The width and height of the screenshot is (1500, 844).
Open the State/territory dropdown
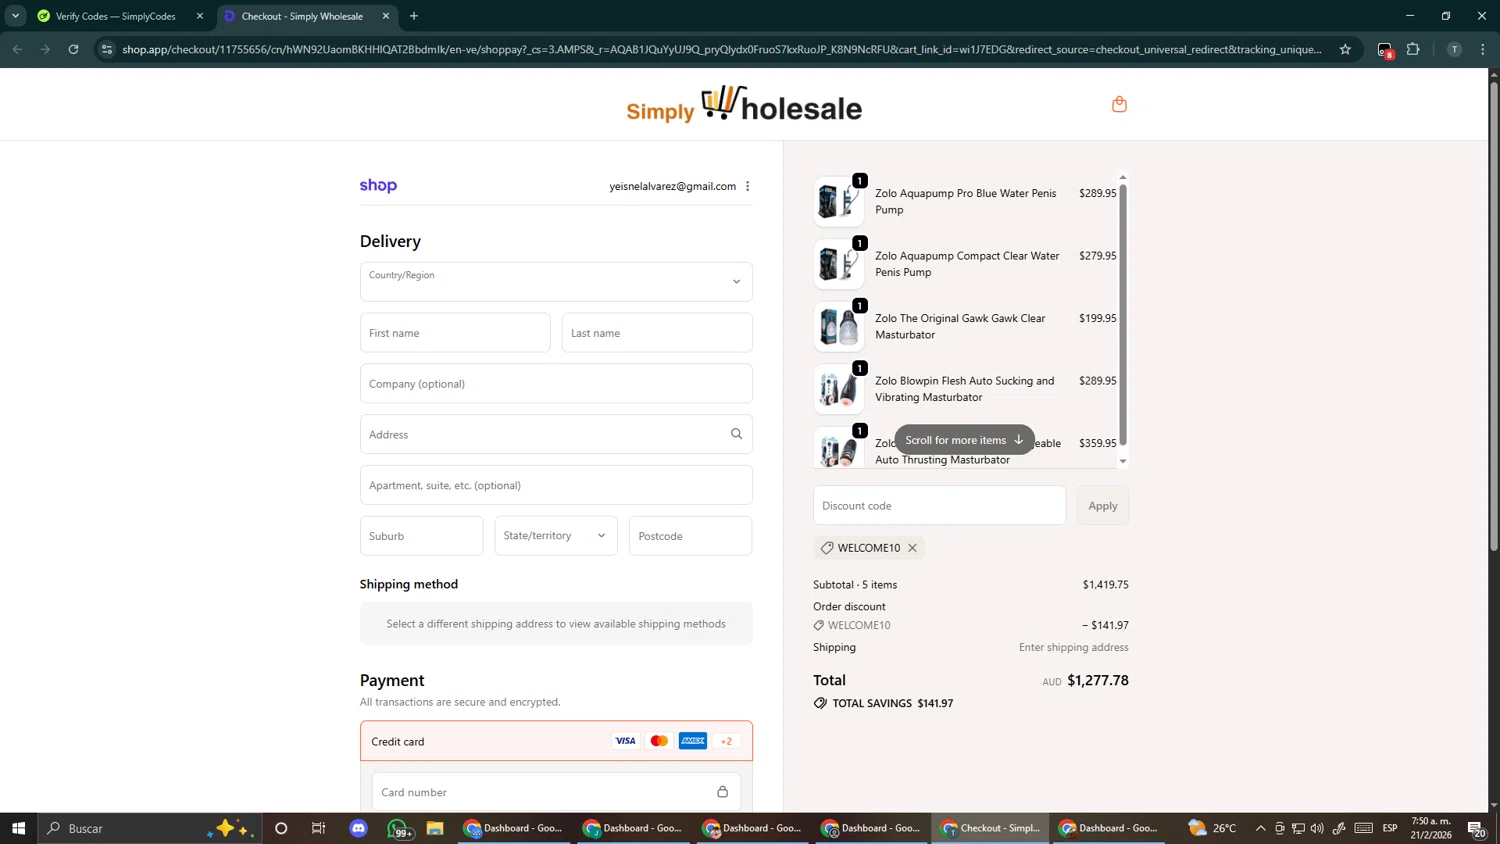(x=556, y=536)
